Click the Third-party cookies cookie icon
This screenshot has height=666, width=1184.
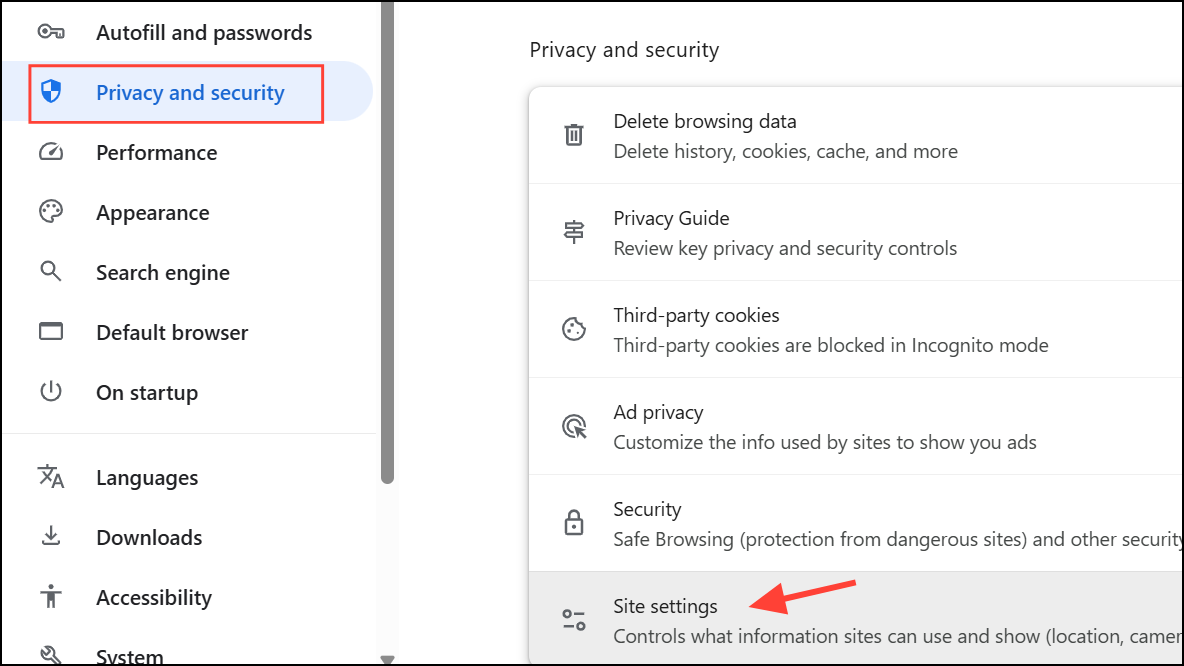pyautogui.click(x=573, y=328)
